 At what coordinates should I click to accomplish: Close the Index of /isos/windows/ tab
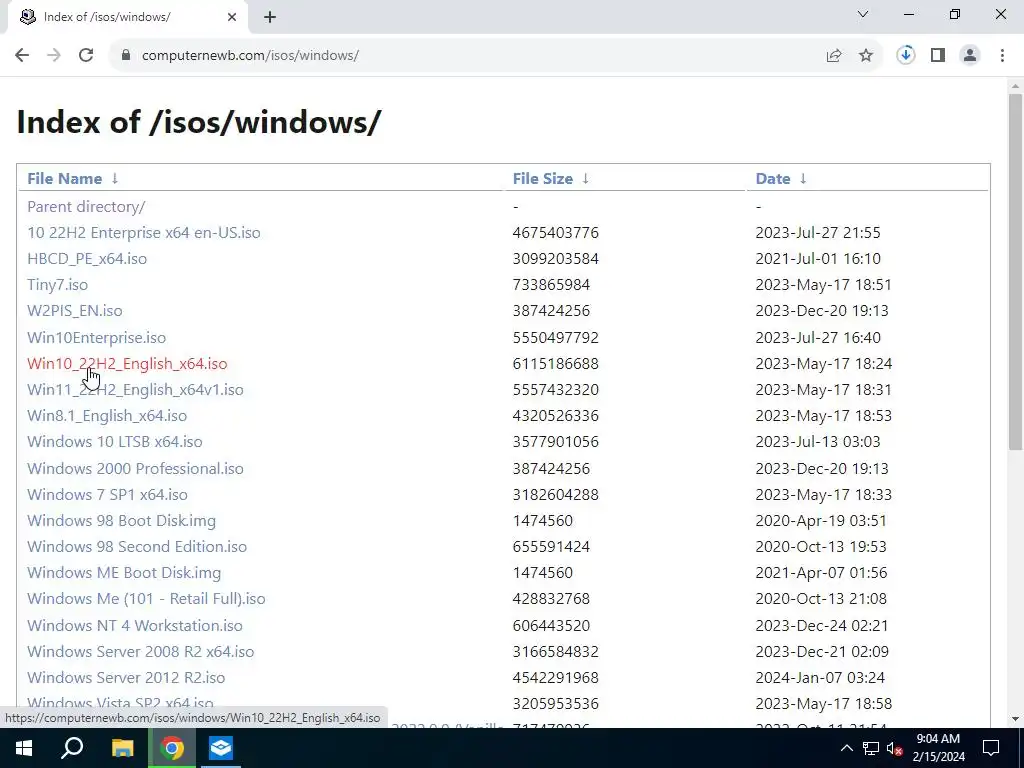[x=232, y=18]
